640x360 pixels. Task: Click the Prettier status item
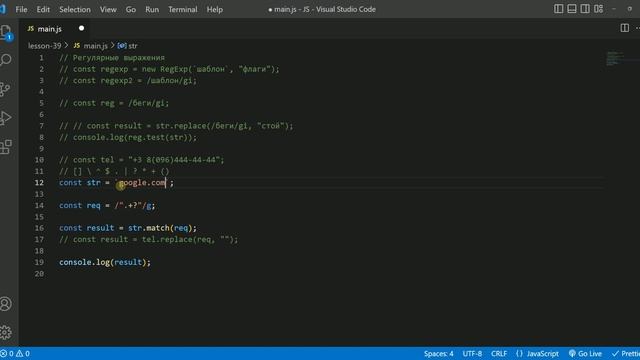pos(626,353)
